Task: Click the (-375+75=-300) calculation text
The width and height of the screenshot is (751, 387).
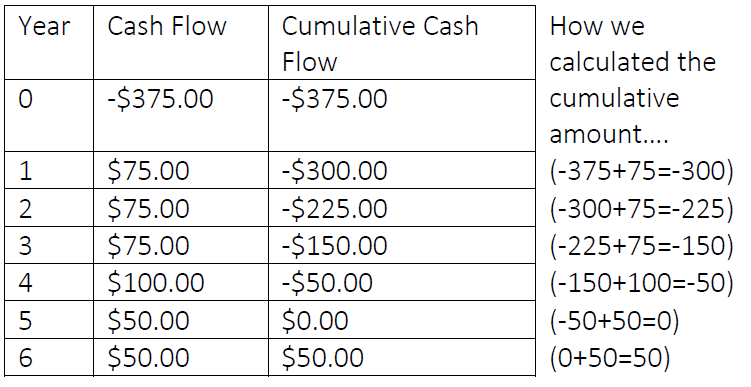Action: (x=641, y=171)
